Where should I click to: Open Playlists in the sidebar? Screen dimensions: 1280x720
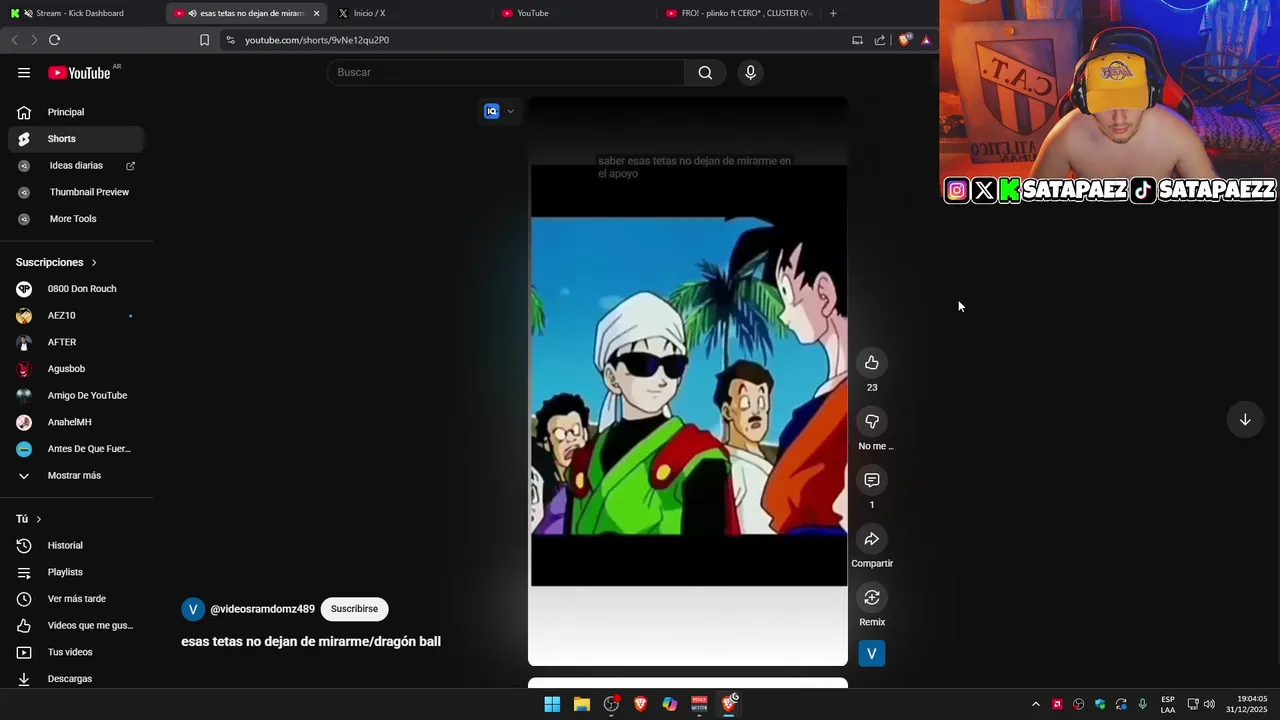tap(75, 572)
